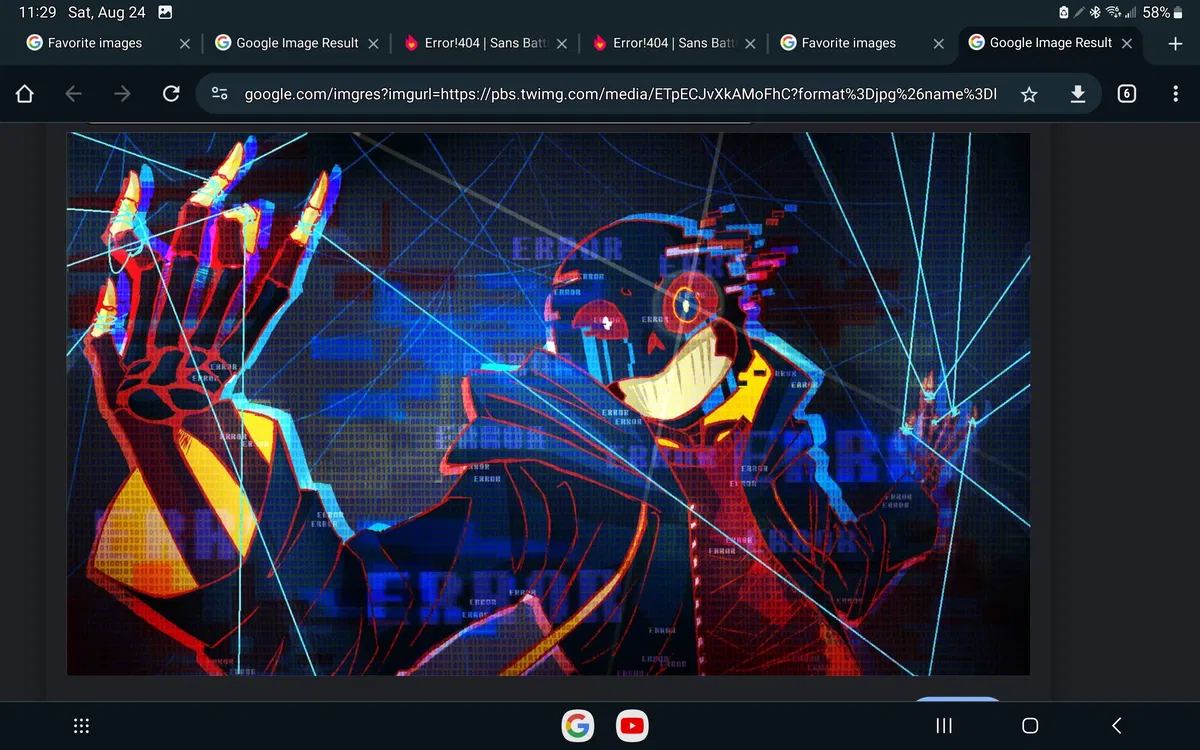Launch YouTube from the taskbar

tap(632, 726)
